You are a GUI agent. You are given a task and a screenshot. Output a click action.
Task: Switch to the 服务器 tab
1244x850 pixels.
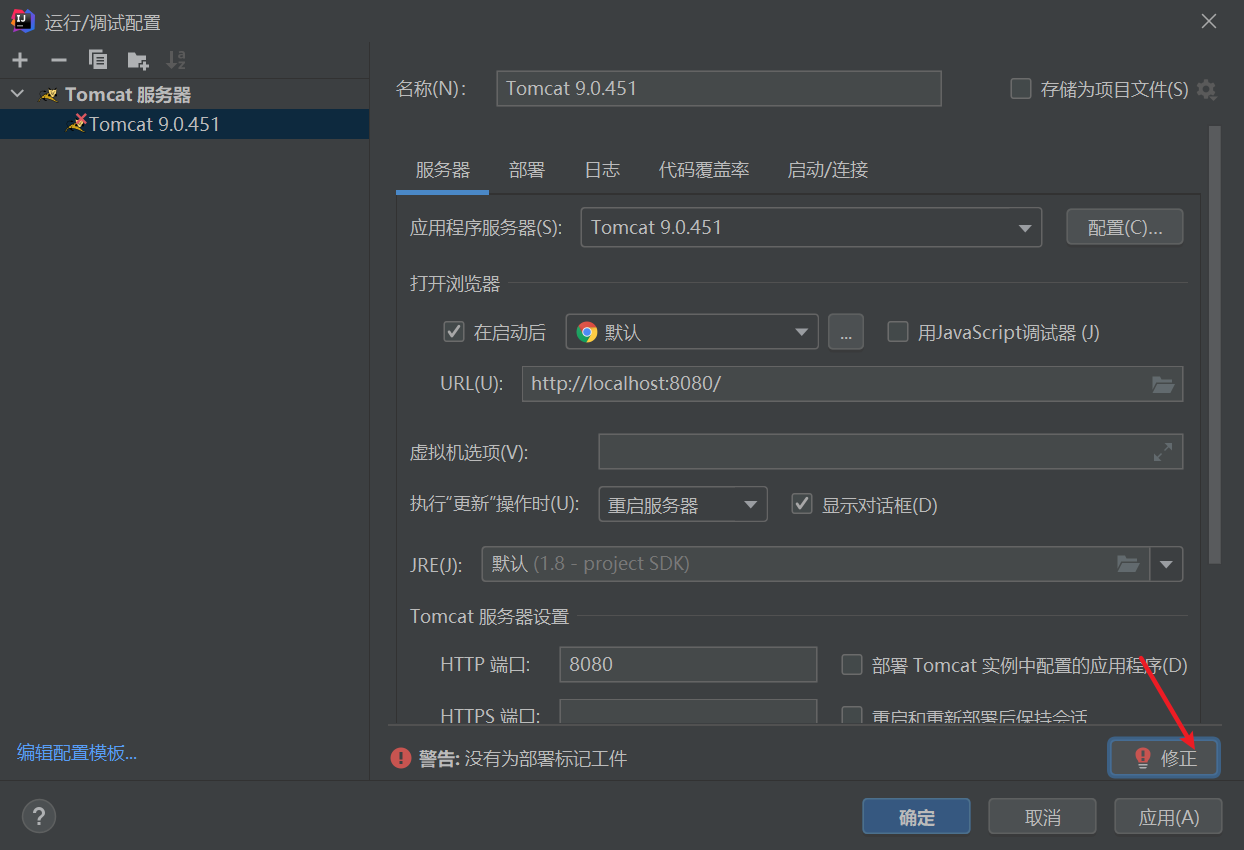[x=443, y=170]
